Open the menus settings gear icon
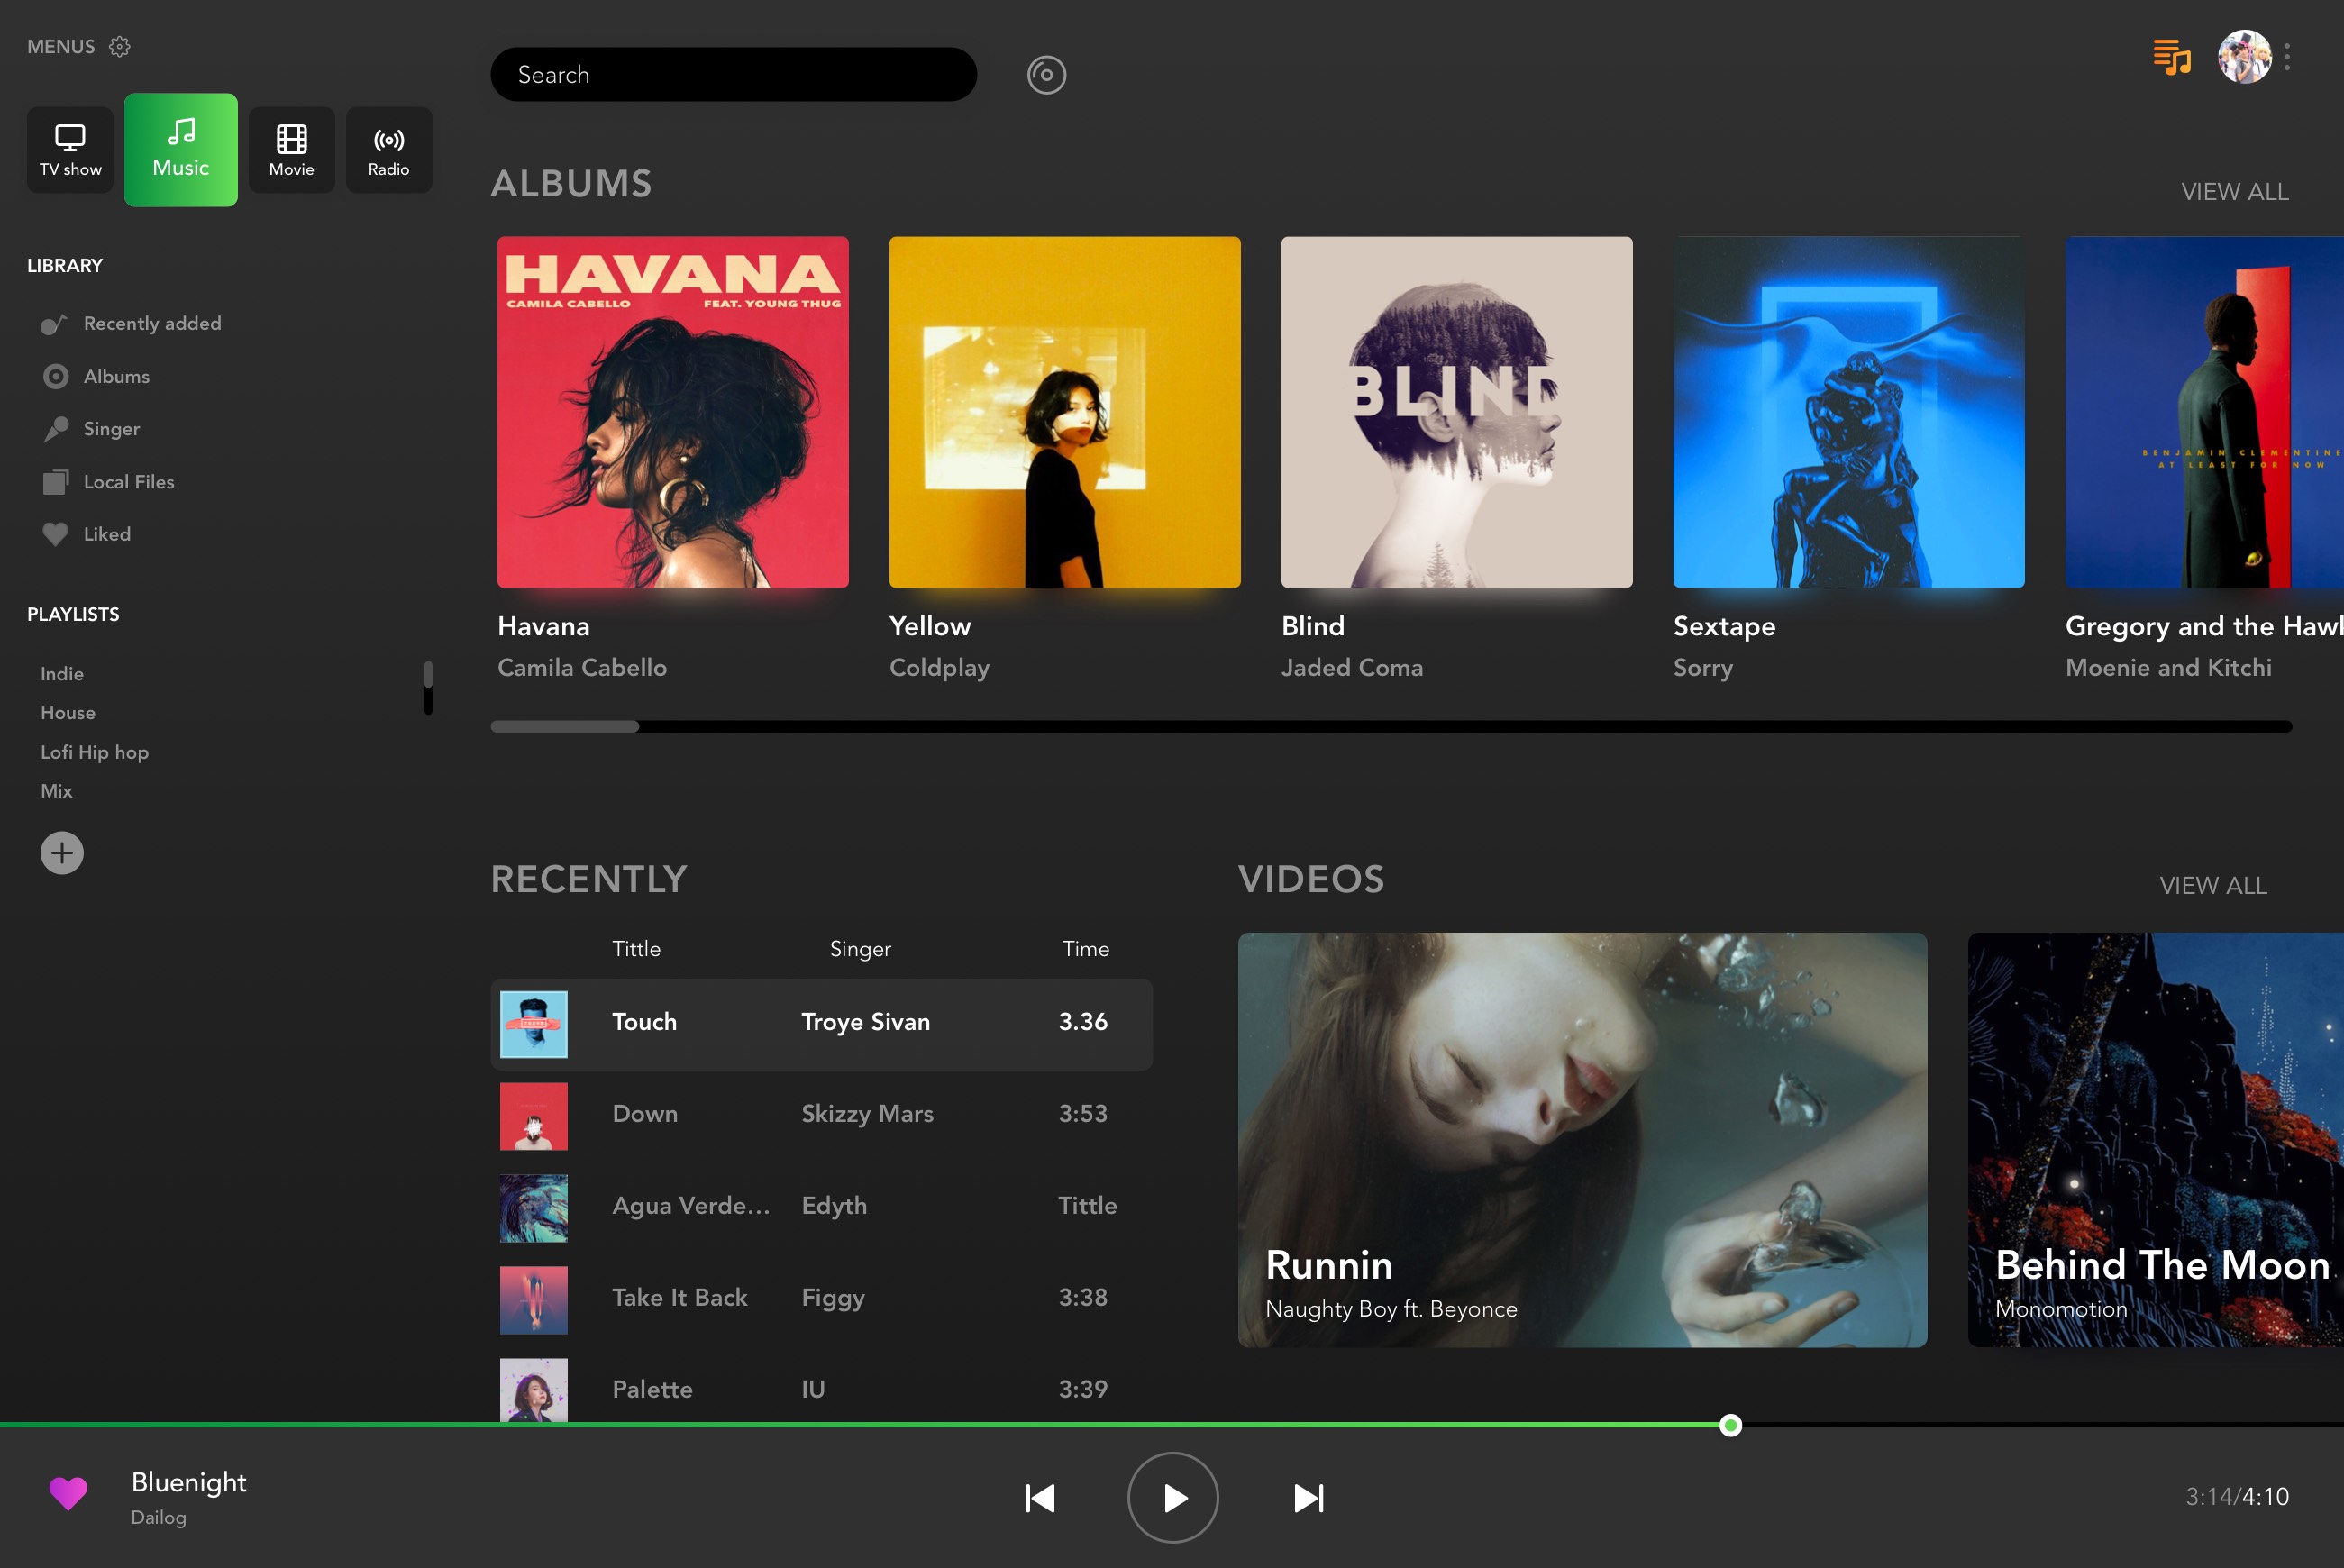 pos(119,47)
